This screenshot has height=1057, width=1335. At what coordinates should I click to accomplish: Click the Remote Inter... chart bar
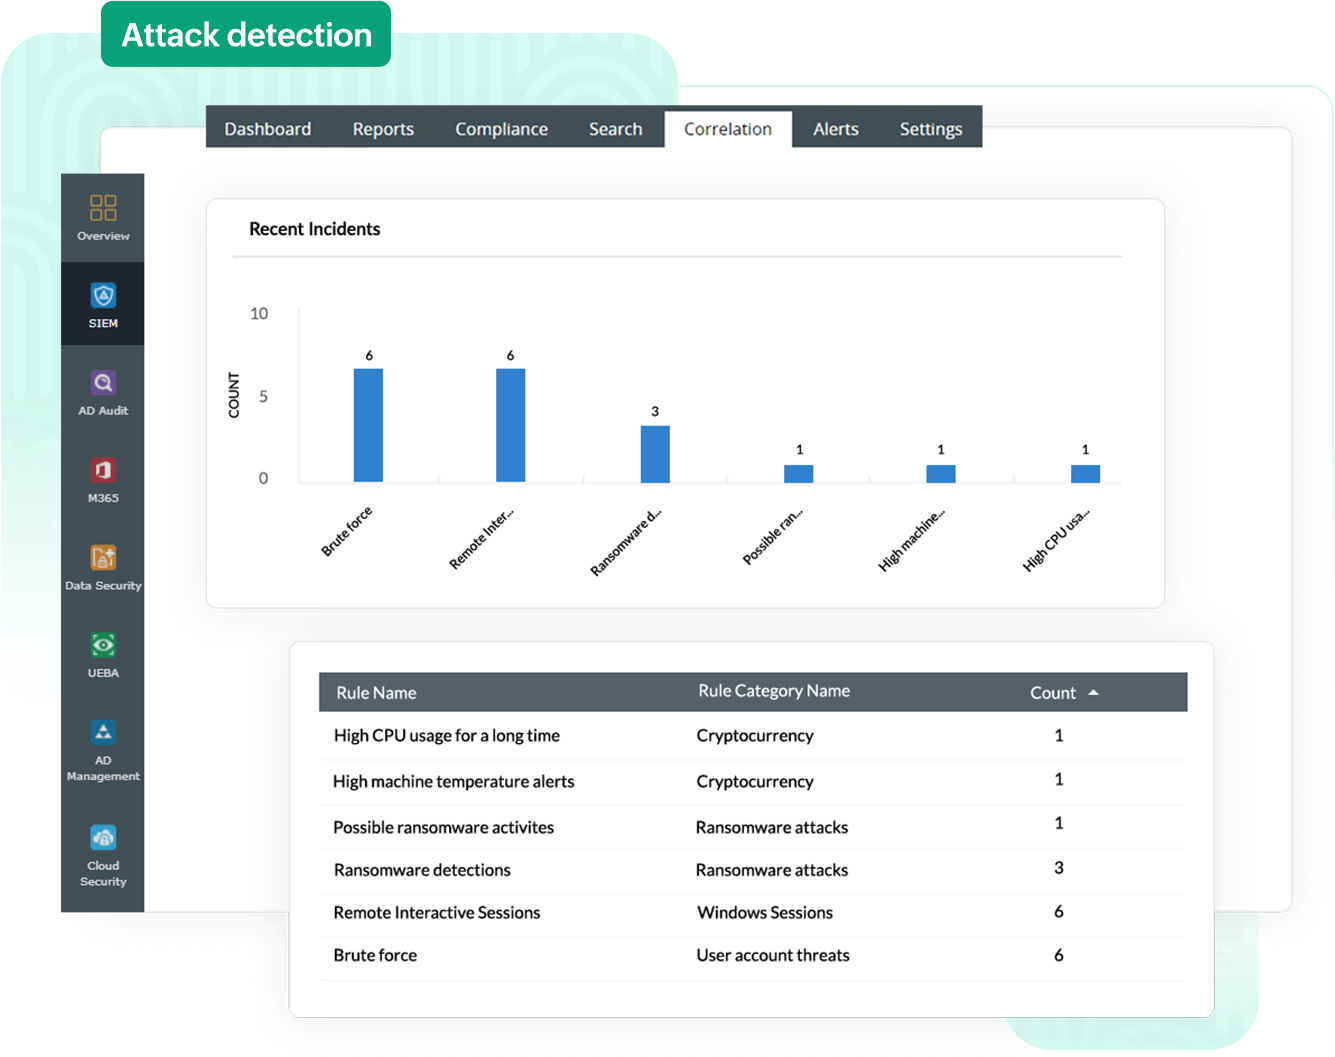coord(510,425)
